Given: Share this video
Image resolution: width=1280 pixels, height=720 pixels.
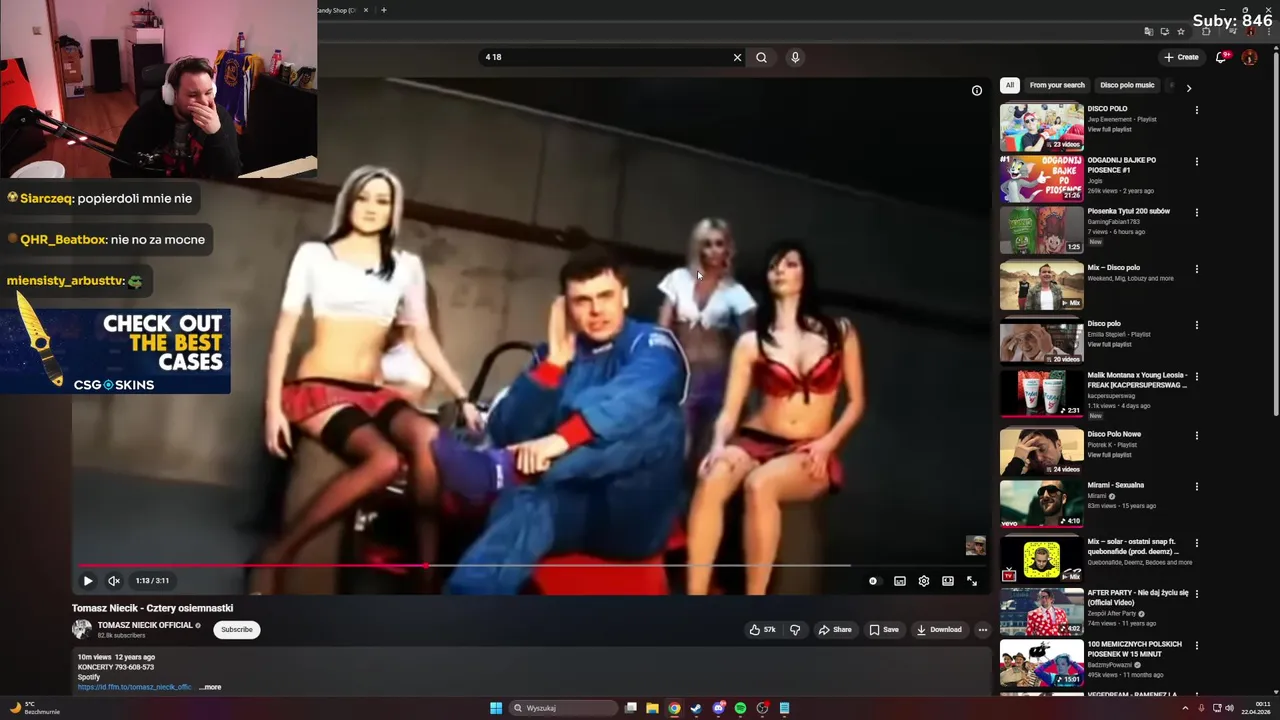Looking at the screenshot, I should point(835,629).
